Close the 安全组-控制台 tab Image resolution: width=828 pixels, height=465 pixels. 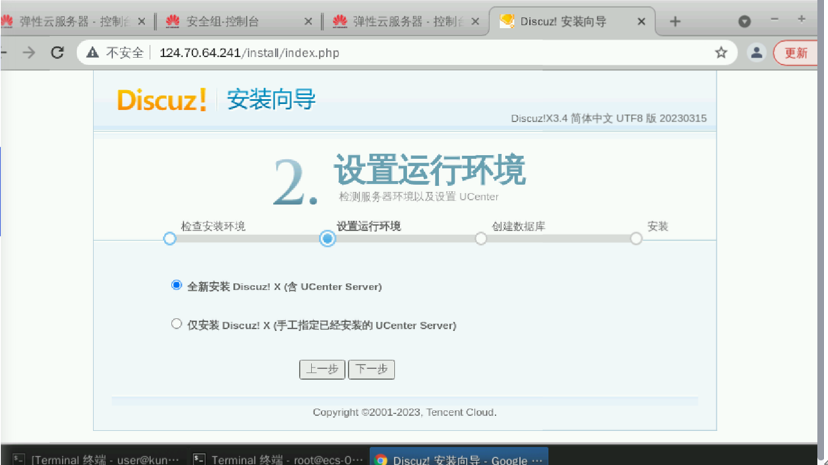click(307, 21)
